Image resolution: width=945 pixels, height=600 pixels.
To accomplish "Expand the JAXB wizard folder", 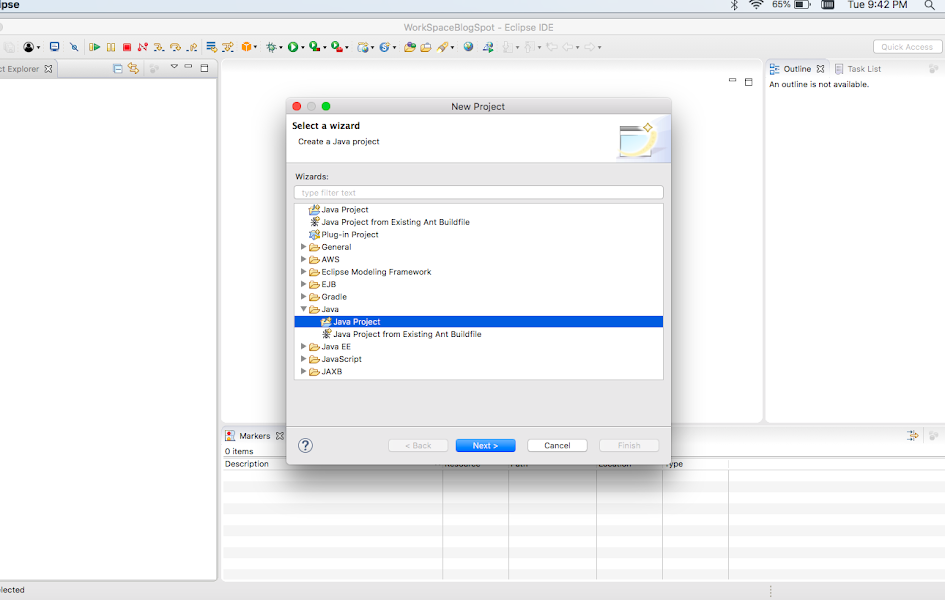I will coord(304,371).
